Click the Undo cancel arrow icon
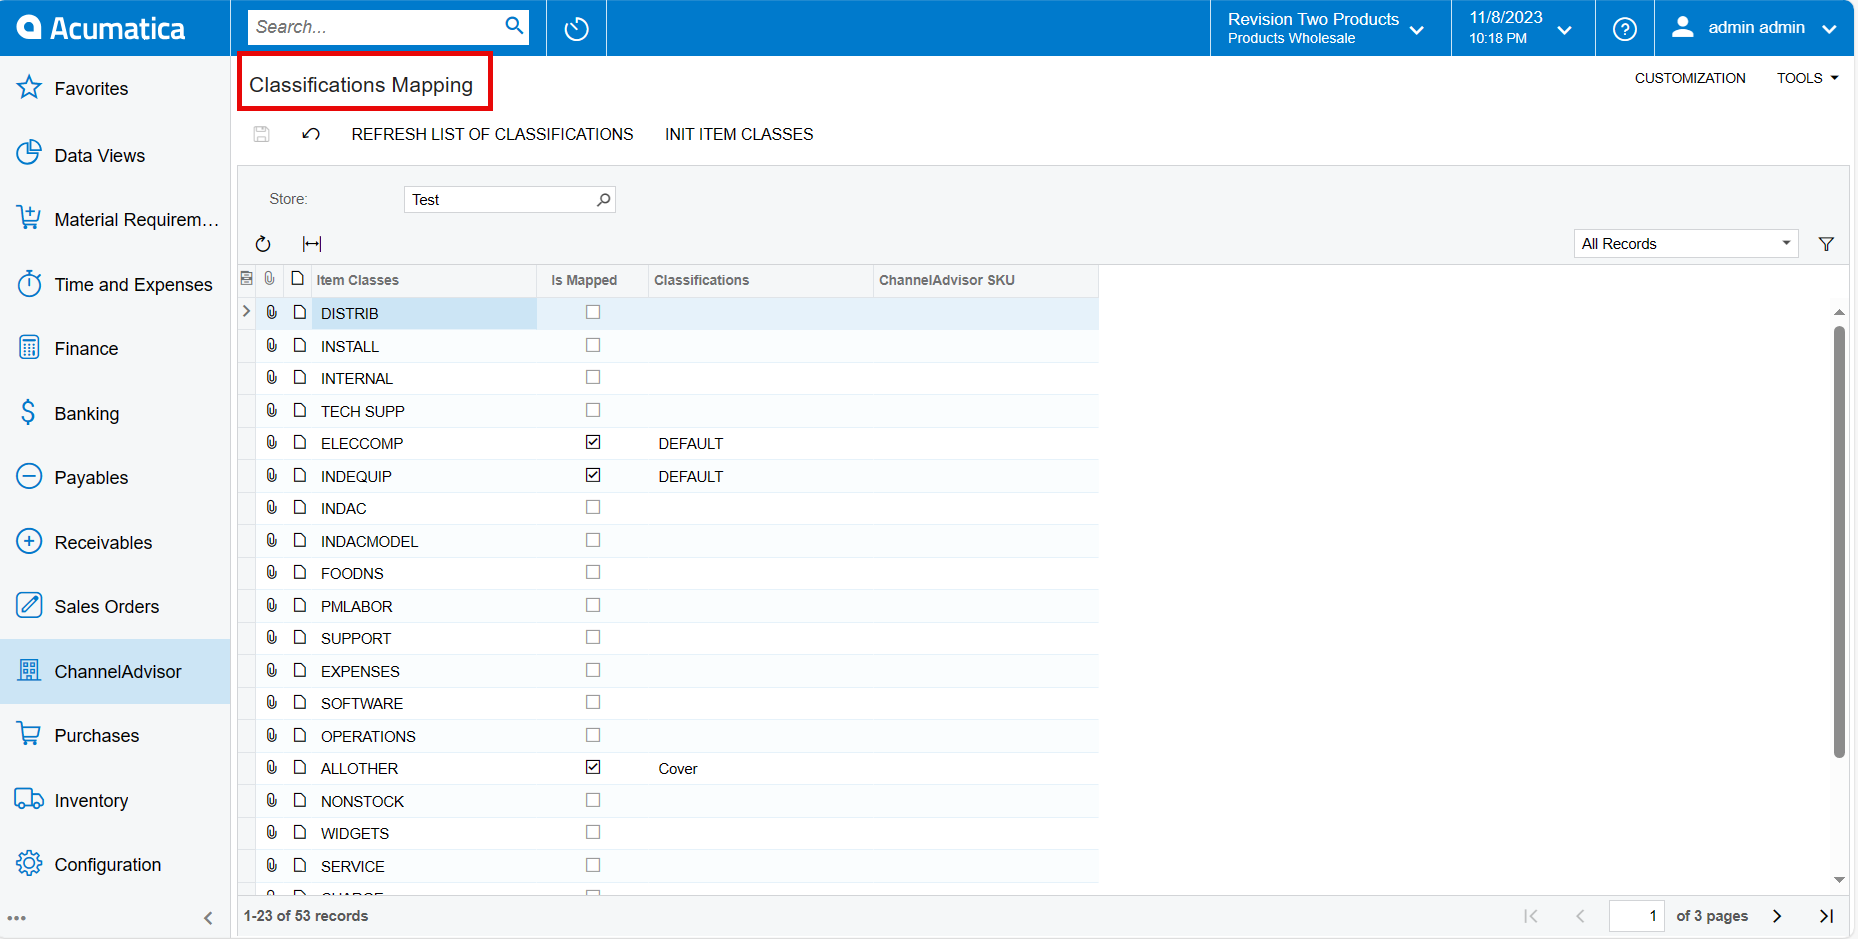This screenshot has width=1858, height=939. click(311, 134)
